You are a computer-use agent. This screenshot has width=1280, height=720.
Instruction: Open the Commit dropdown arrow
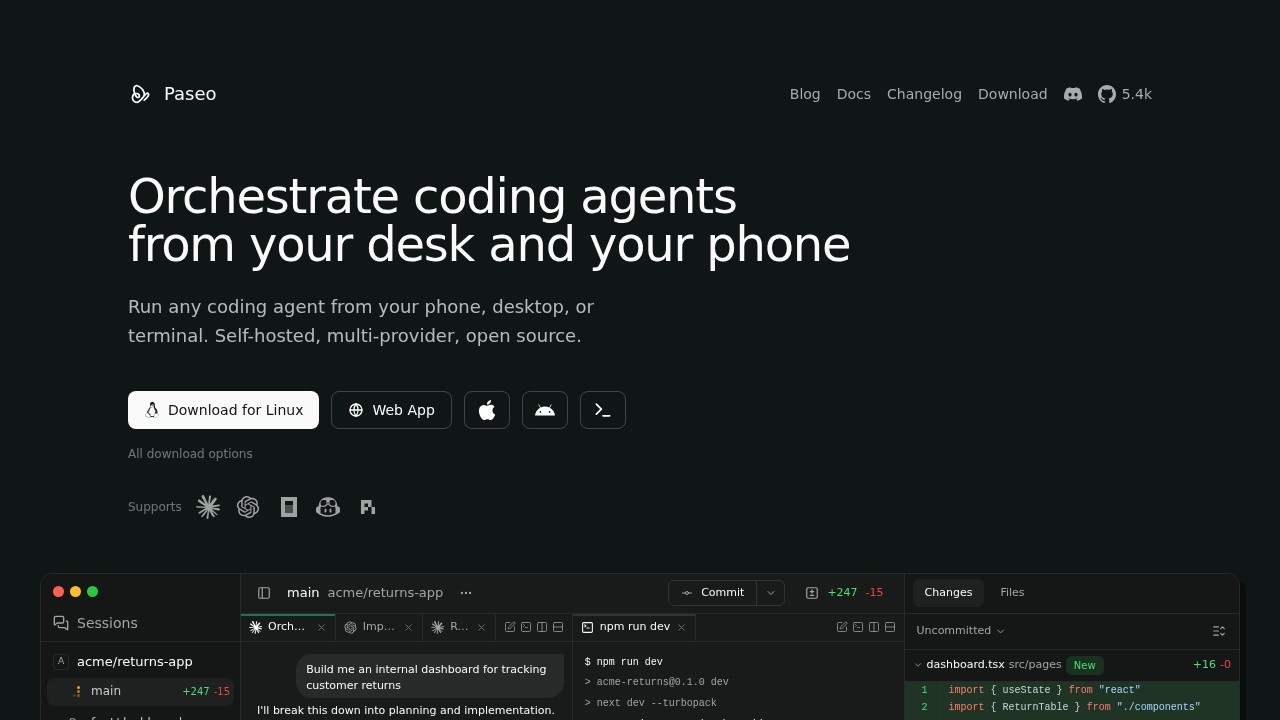(x=771, y=593)
